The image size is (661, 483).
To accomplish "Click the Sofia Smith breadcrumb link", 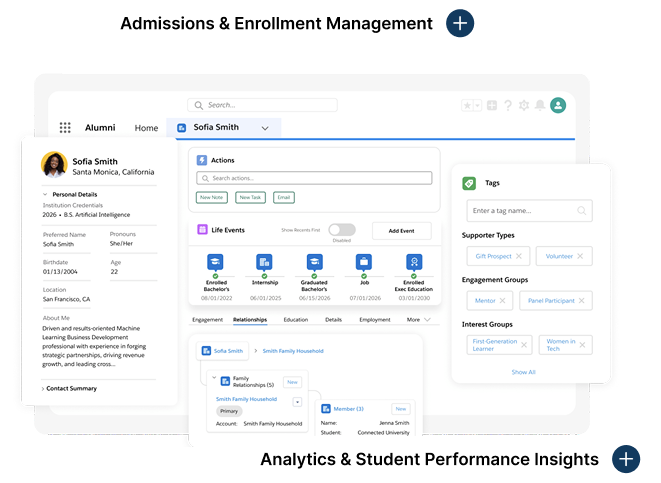I will pos(228,351).
